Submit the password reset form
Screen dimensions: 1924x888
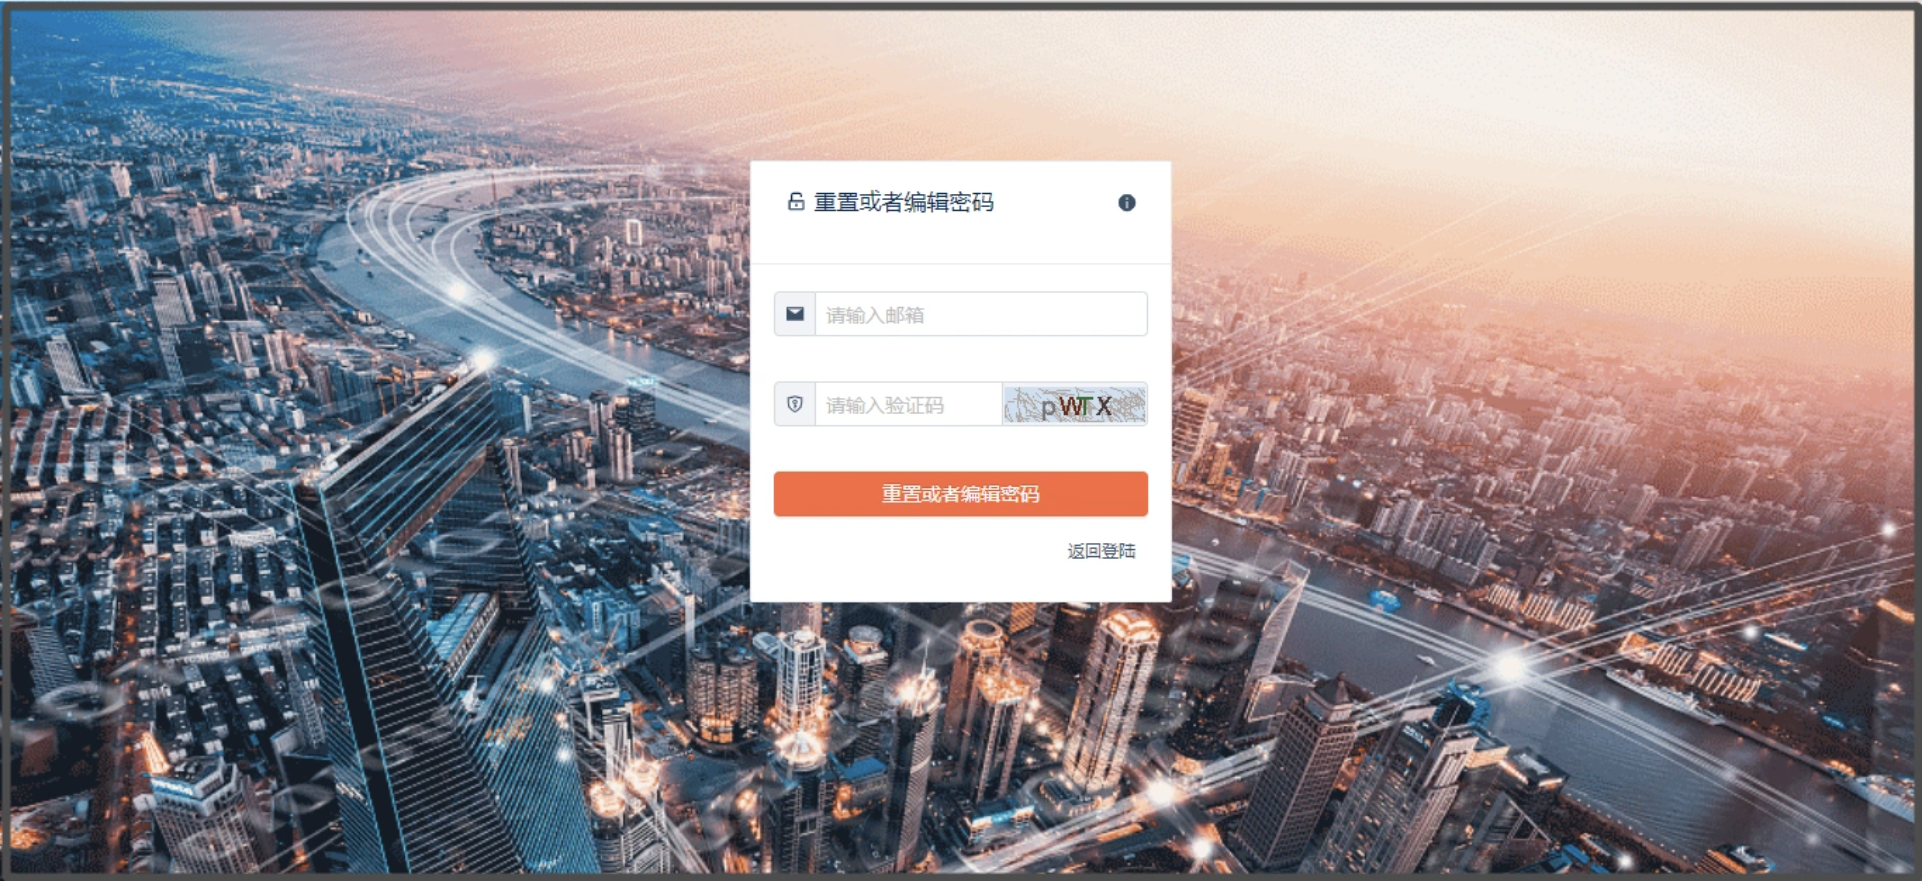click(x=961, y=494)
